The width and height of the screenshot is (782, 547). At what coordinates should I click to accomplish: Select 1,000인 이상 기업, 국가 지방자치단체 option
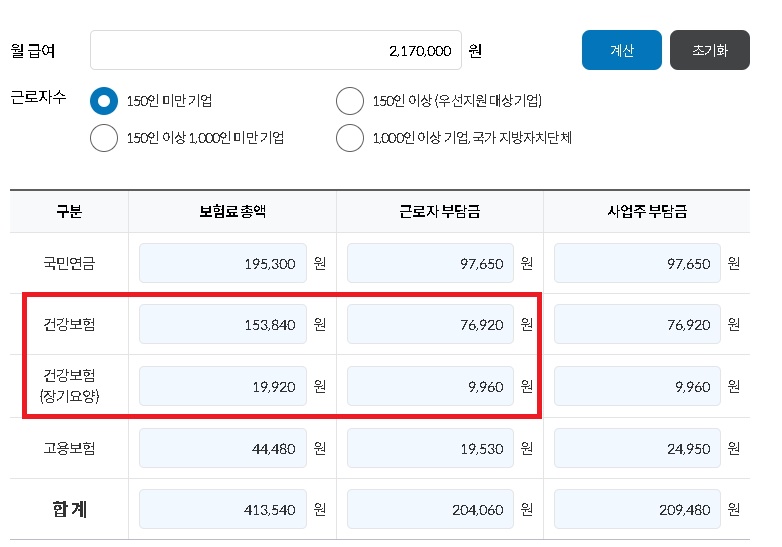point(349,138)
